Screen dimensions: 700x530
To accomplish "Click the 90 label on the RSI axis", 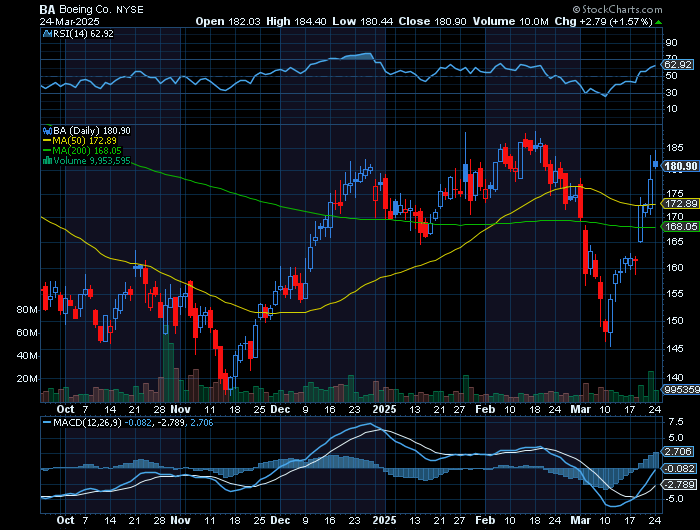I will (x=671, y=43).
